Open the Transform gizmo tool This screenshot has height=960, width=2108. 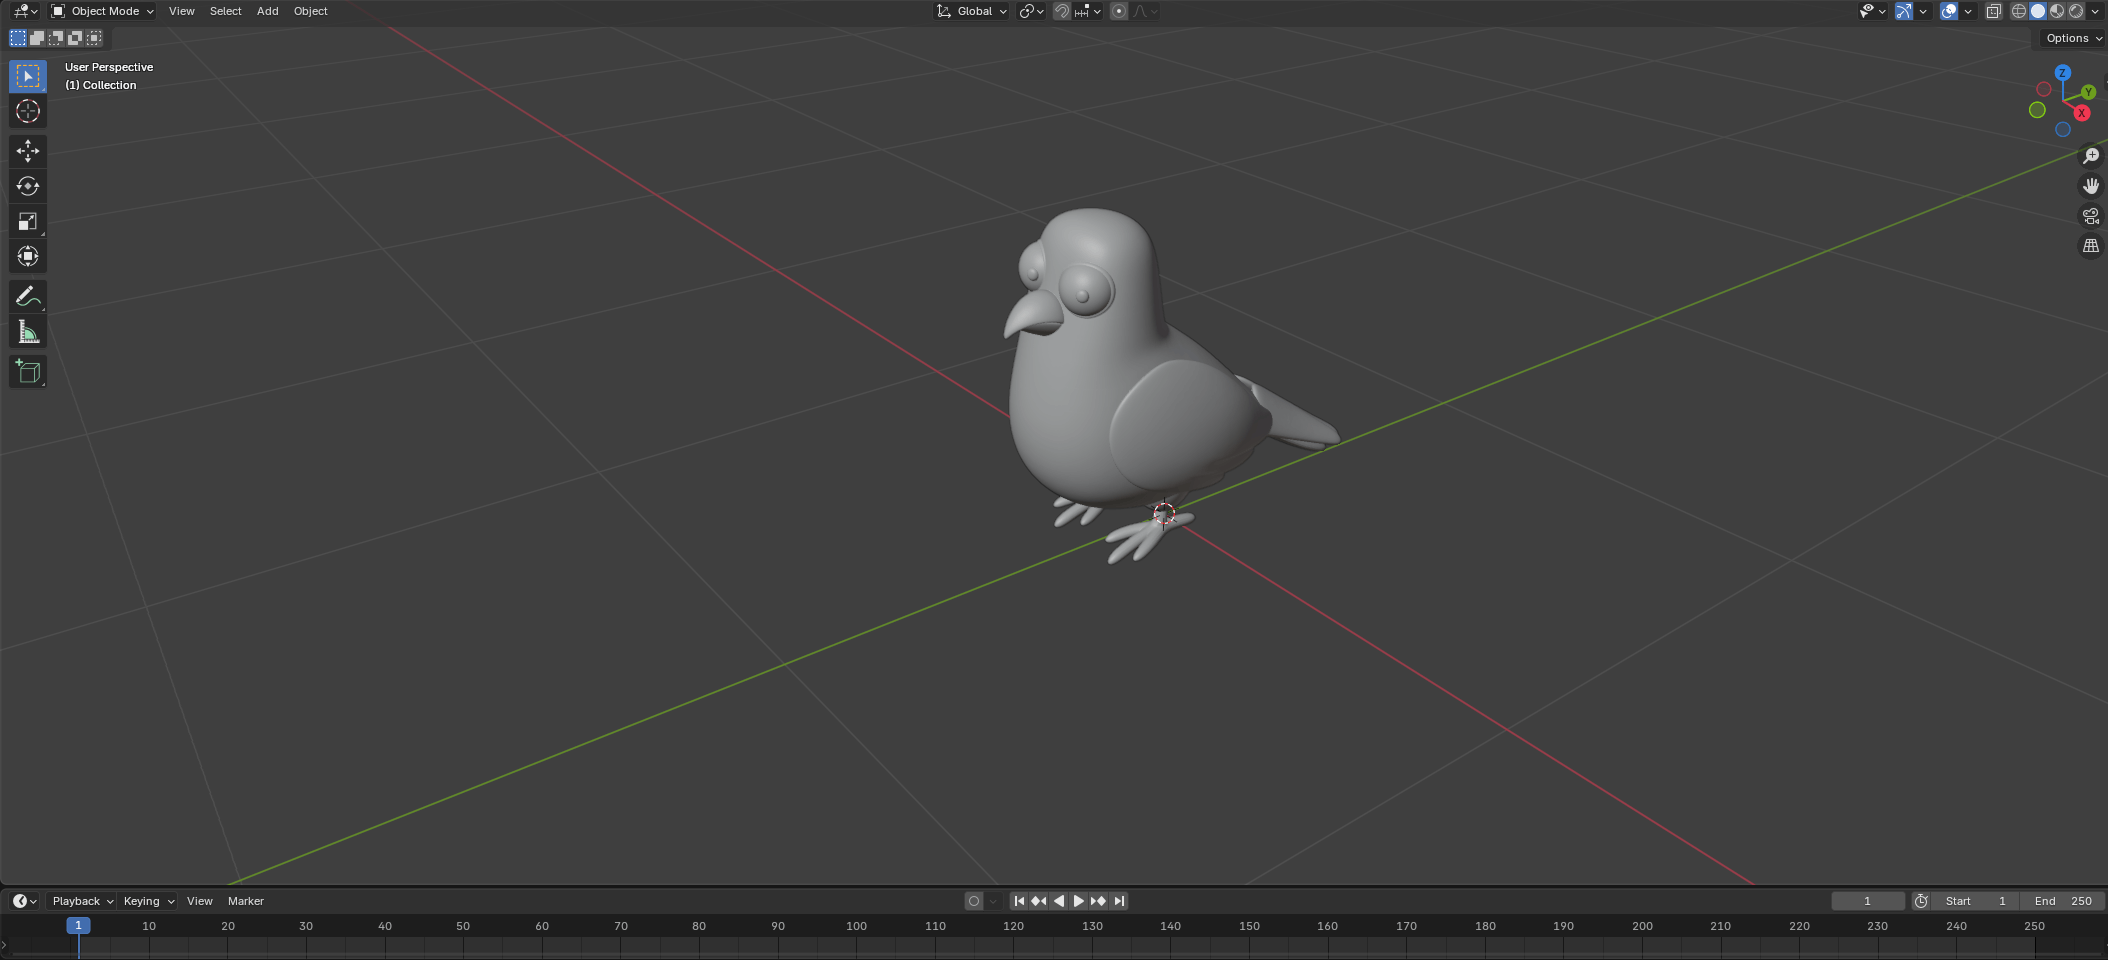[27, 256]
